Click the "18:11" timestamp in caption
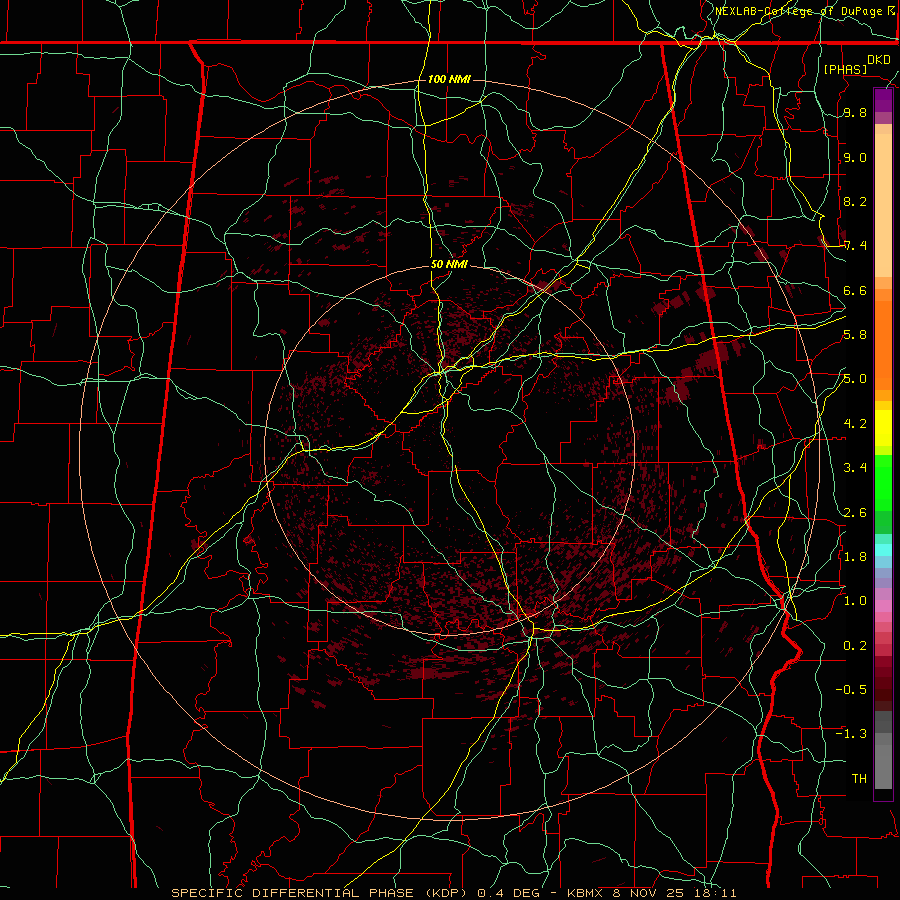Viewport: 900px width, 900px height. (716, 893)
